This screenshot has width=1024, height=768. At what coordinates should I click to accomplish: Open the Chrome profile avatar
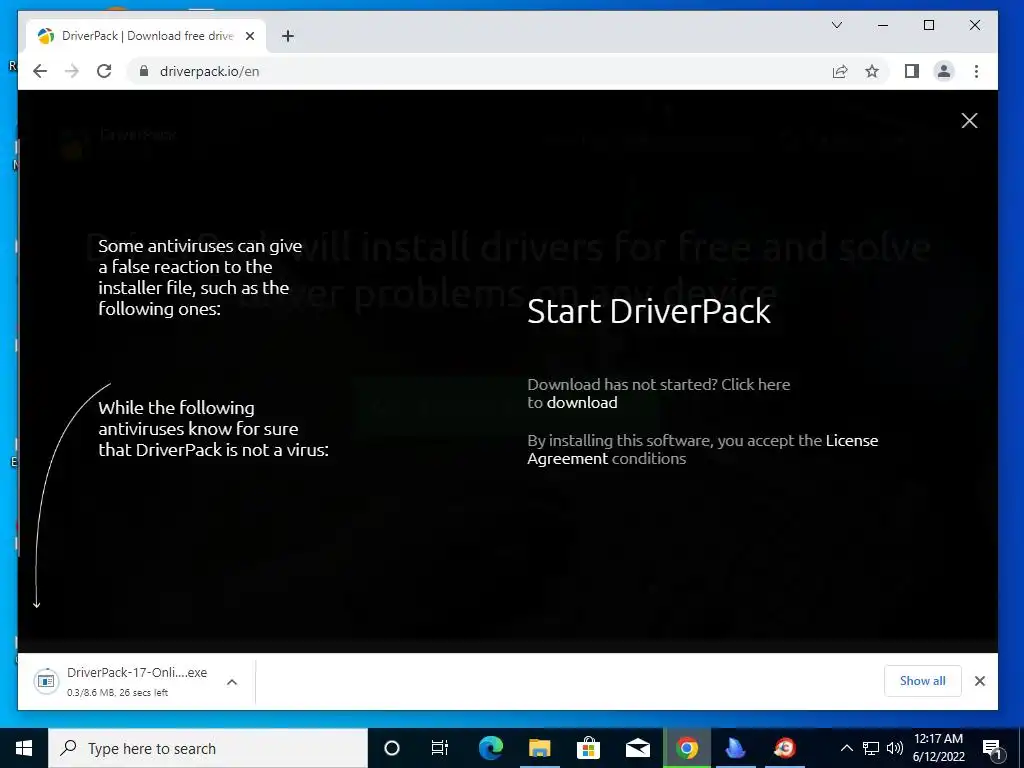tap(944, 71)
